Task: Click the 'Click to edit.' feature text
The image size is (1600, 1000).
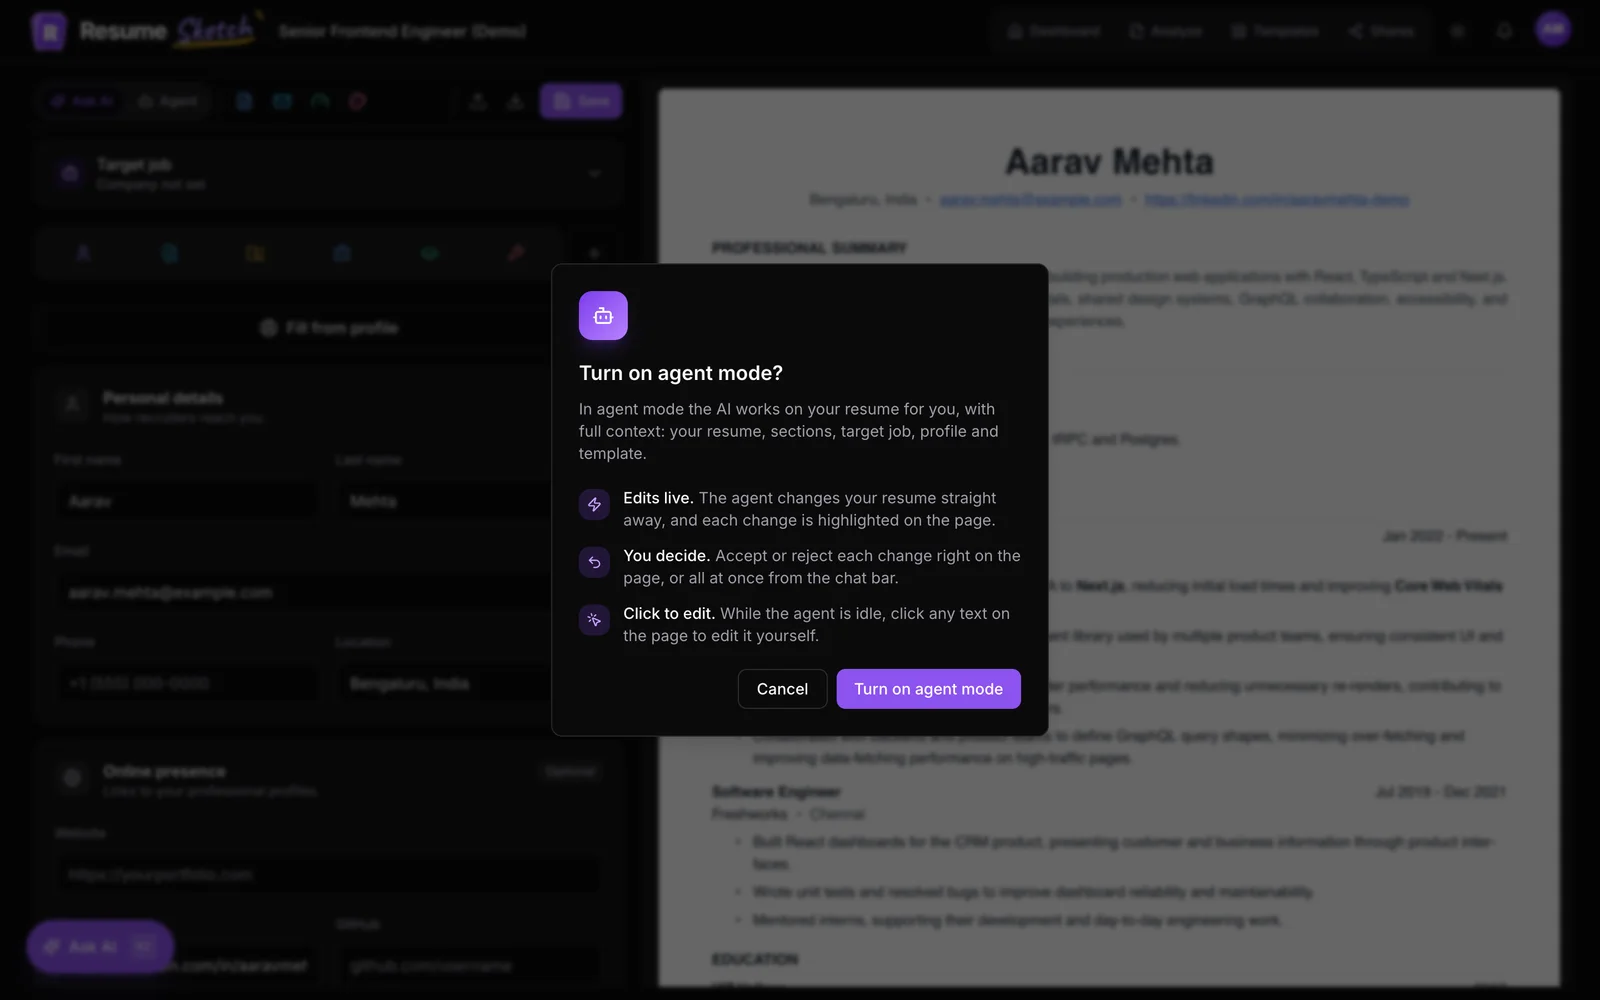Action: (669, 614)
